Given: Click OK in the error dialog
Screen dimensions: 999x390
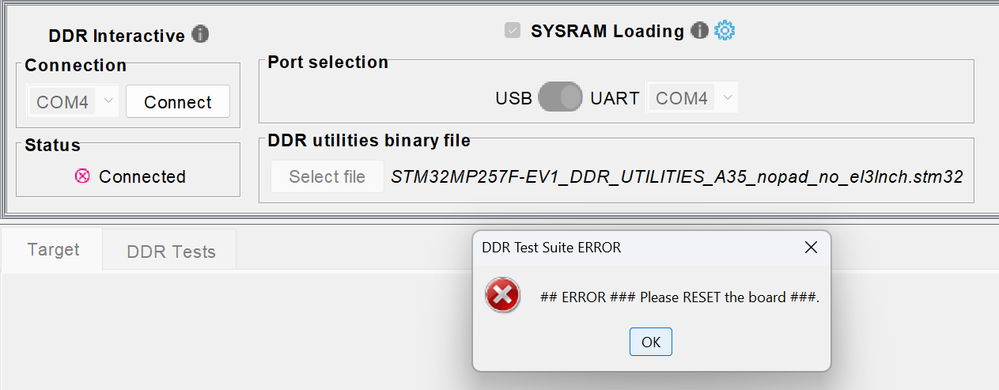Looking at the screenshot, I should 650,342.
